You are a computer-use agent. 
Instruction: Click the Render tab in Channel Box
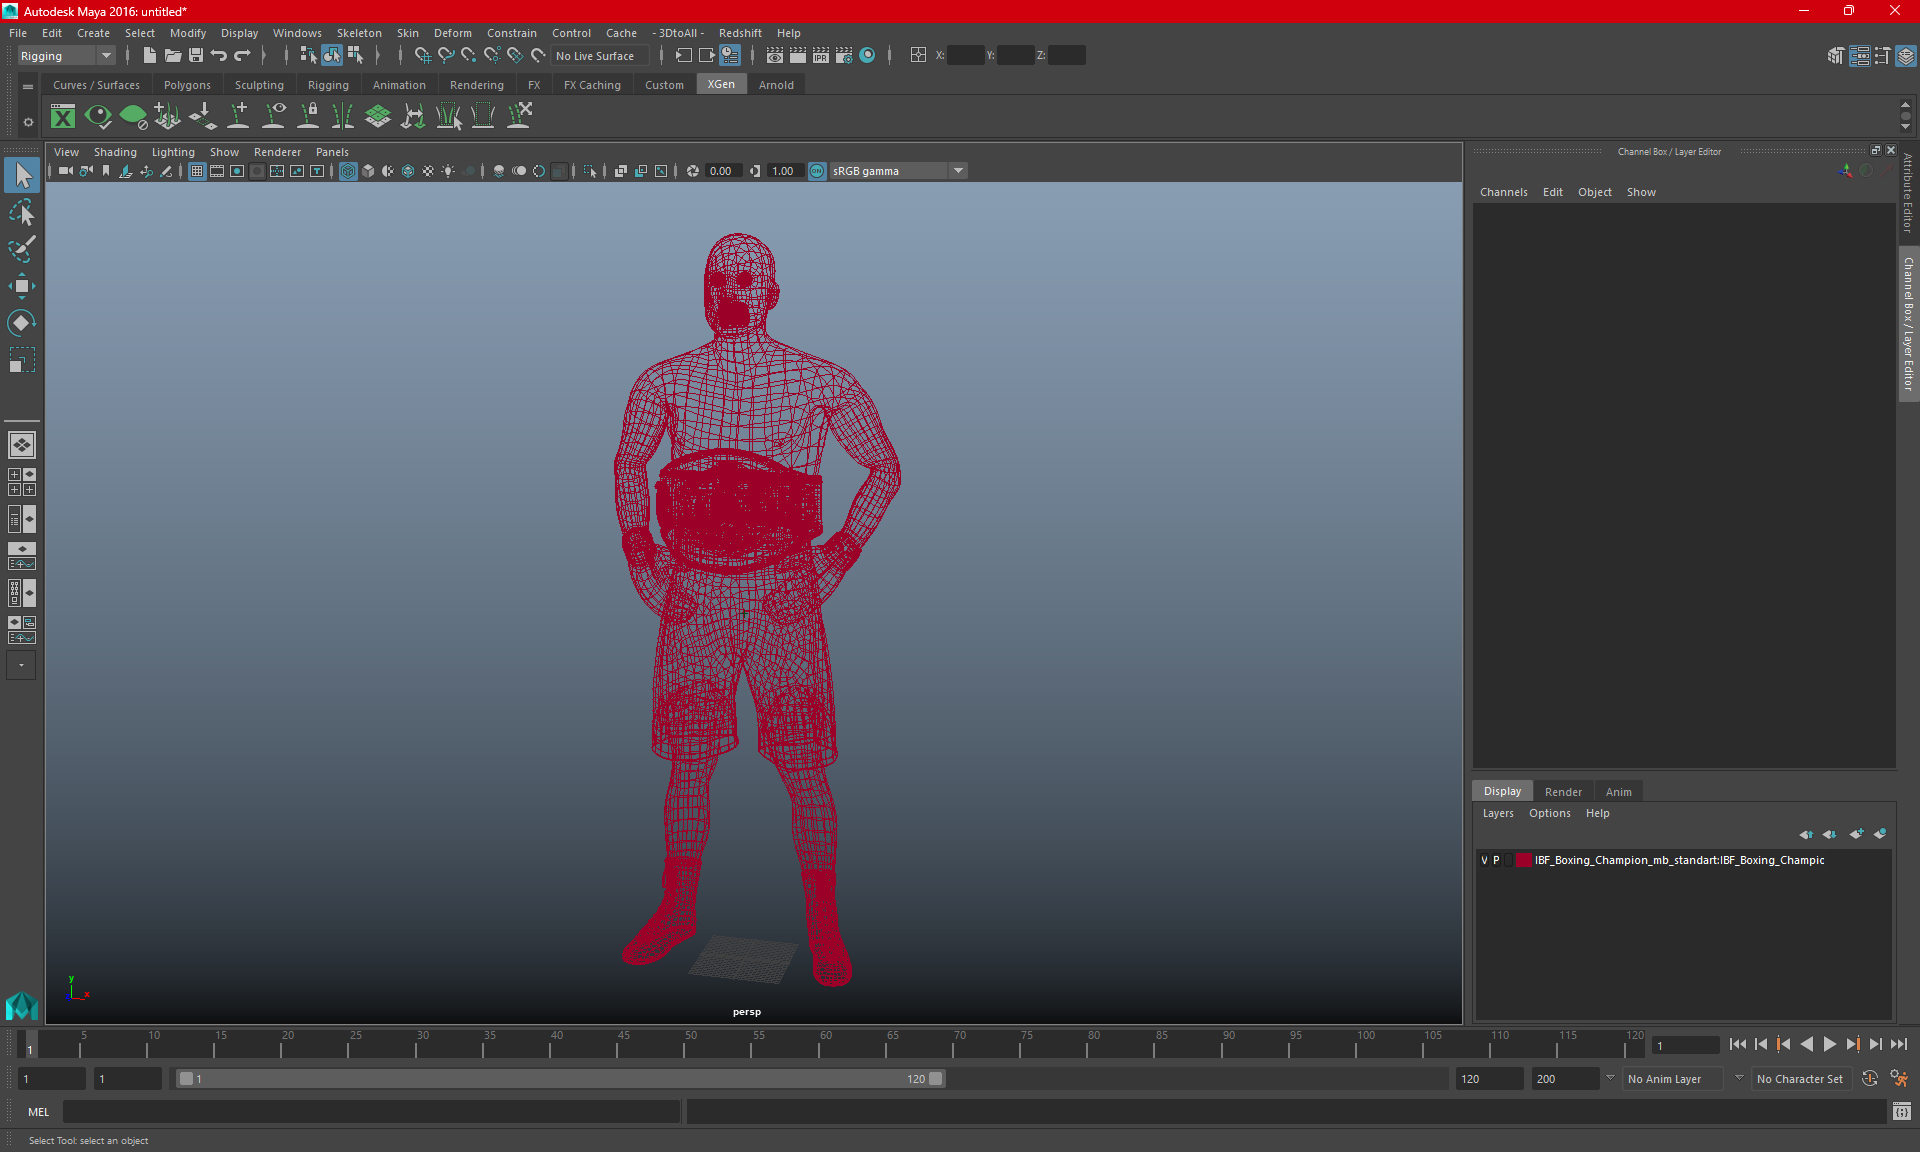click(x=1562, y=791)
